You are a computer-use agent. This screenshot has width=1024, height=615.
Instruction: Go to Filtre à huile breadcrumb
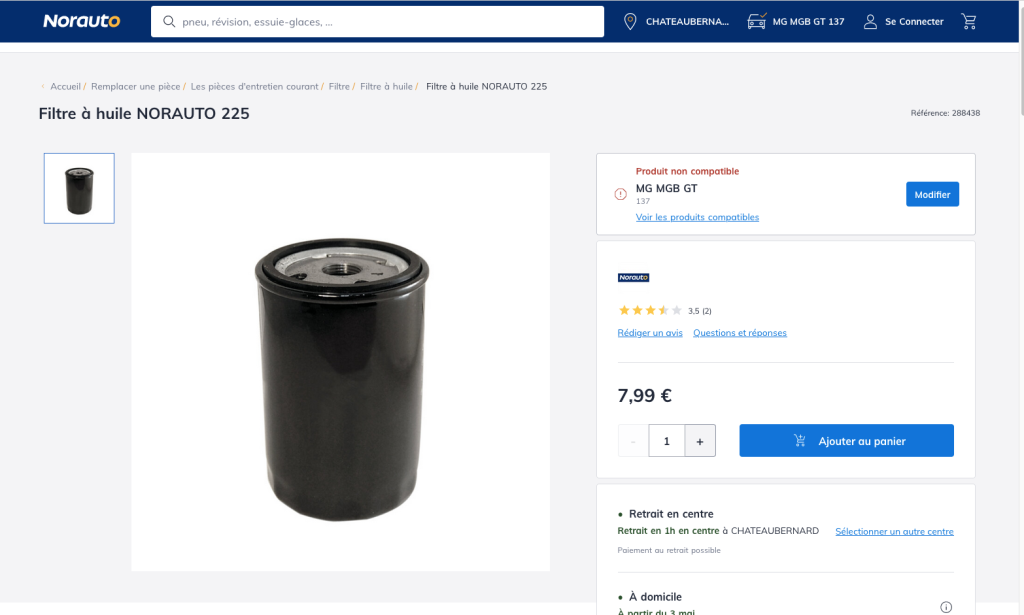pos(387,86)
